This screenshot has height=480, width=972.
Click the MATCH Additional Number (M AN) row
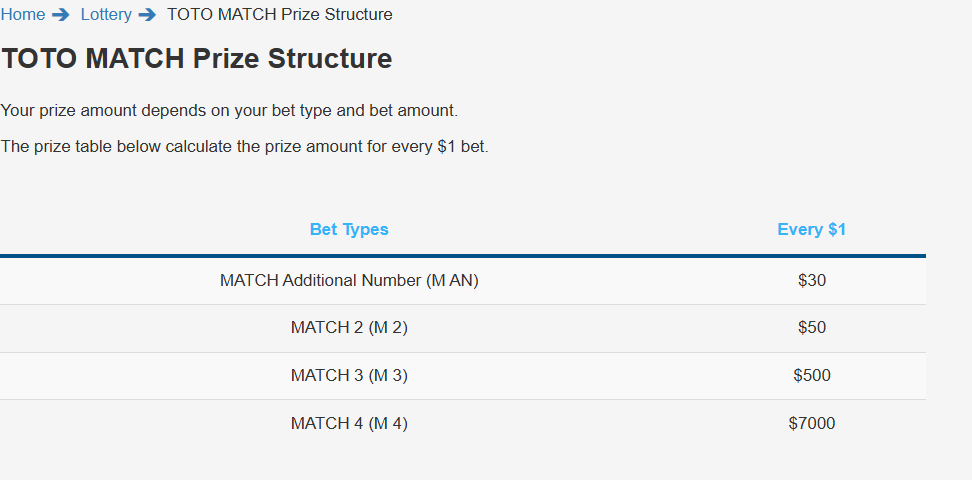pos(462,281)
